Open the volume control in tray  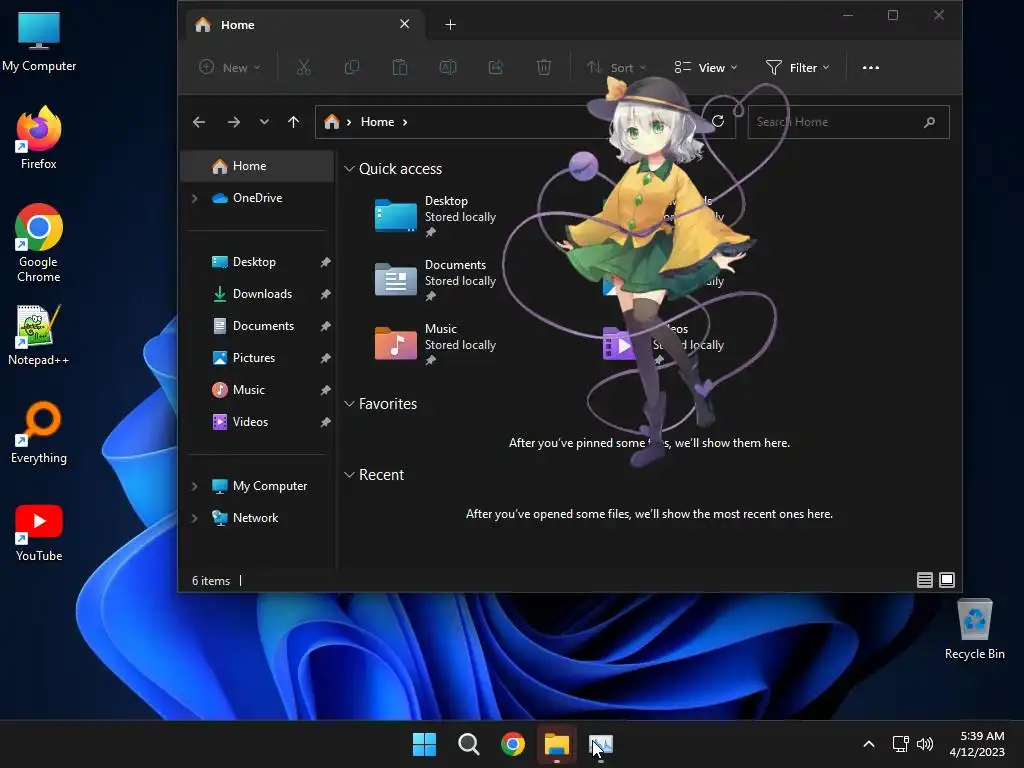[925, 744]
